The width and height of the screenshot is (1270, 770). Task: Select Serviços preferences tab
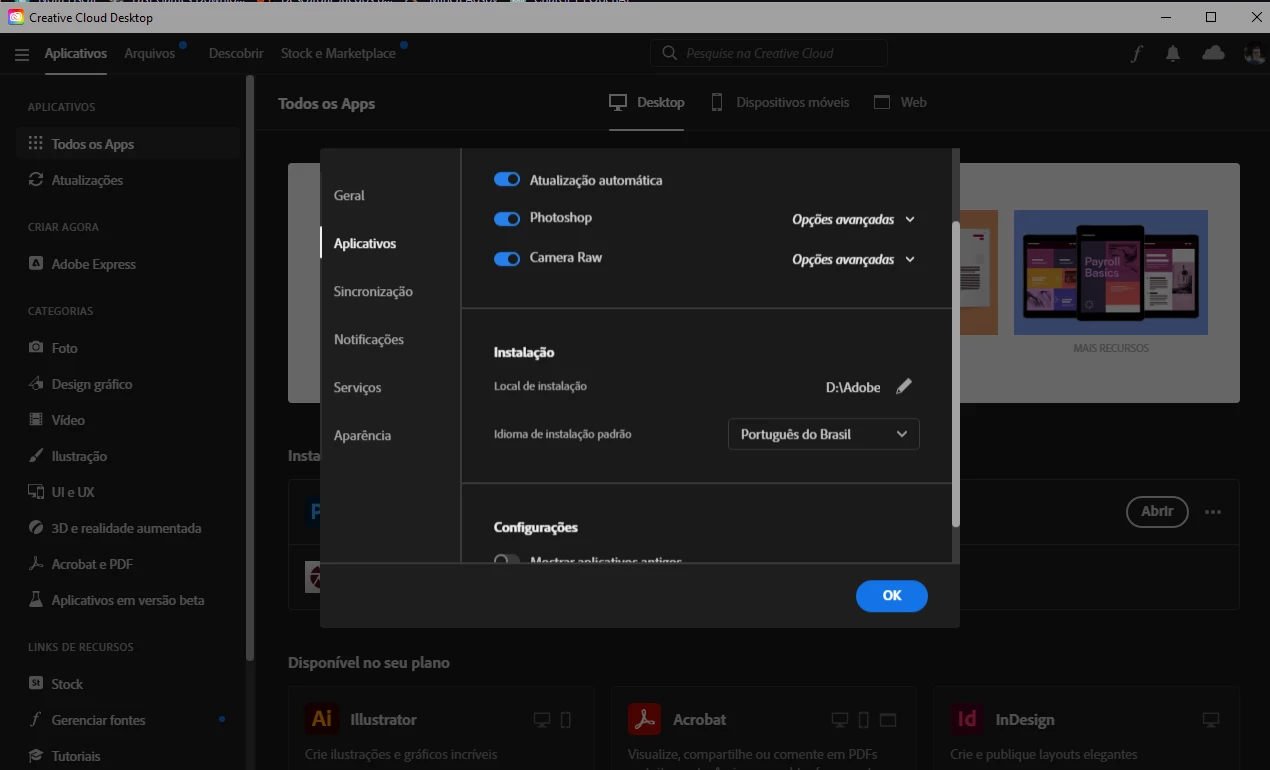coord(357,388)
